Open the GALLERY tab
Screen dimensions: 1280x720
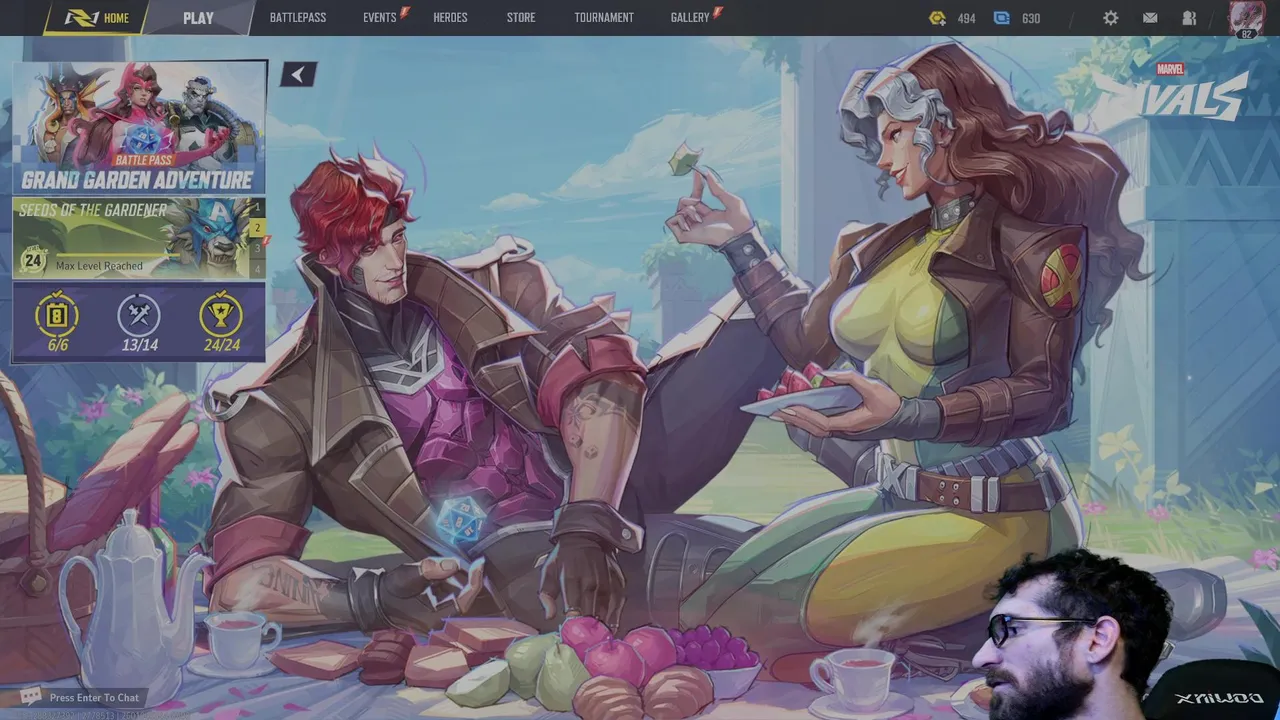(x=690, y=18)
